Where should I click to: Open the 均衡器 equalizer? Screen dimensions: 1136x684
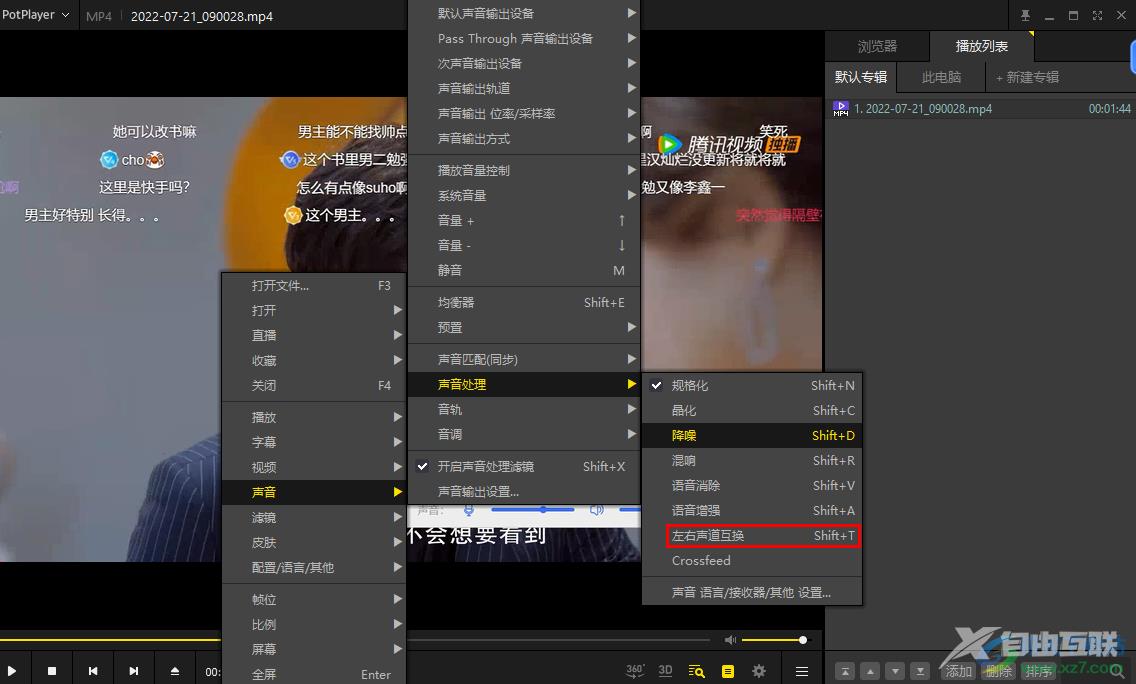(x=524, y=302)
